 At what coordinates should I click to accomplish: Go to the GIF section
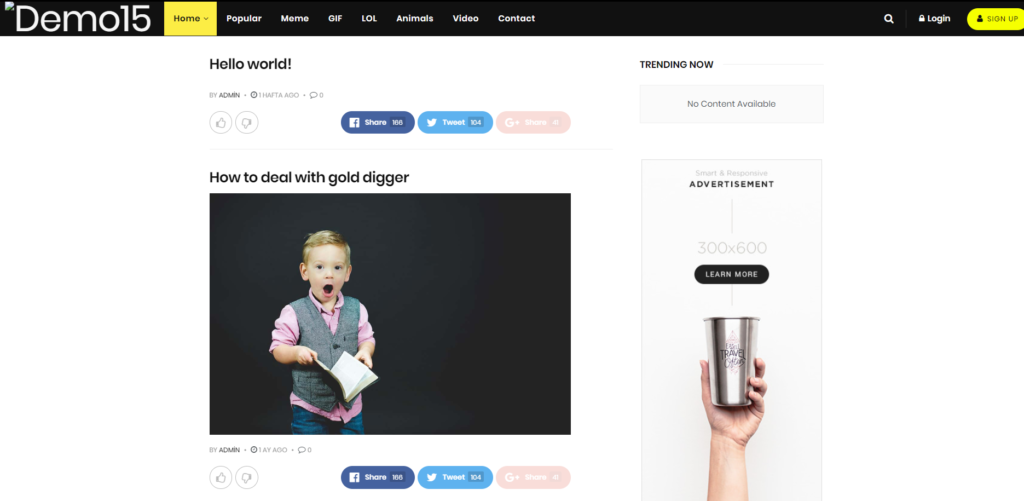[335, 18]
